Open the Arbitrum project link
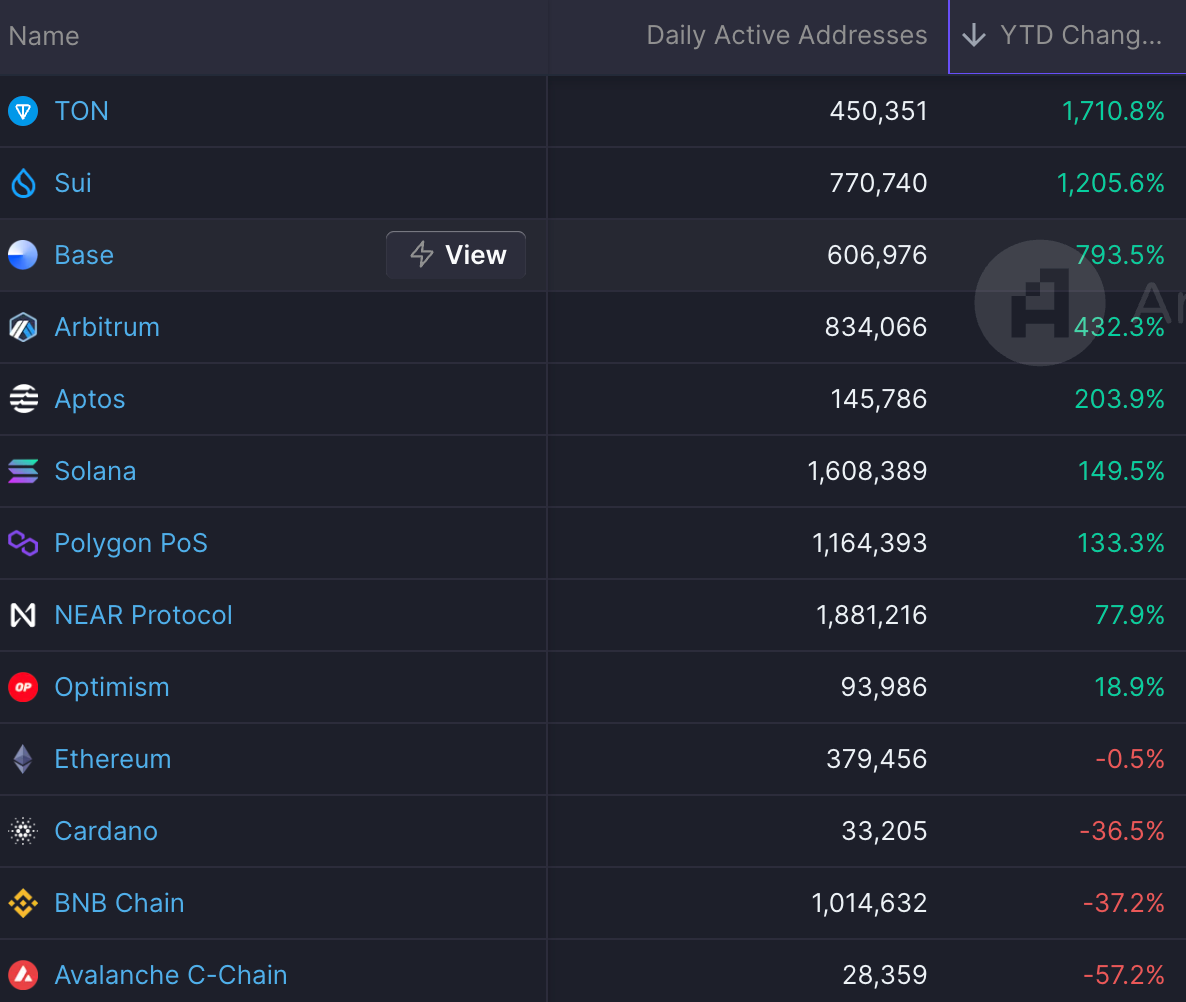 107,327
